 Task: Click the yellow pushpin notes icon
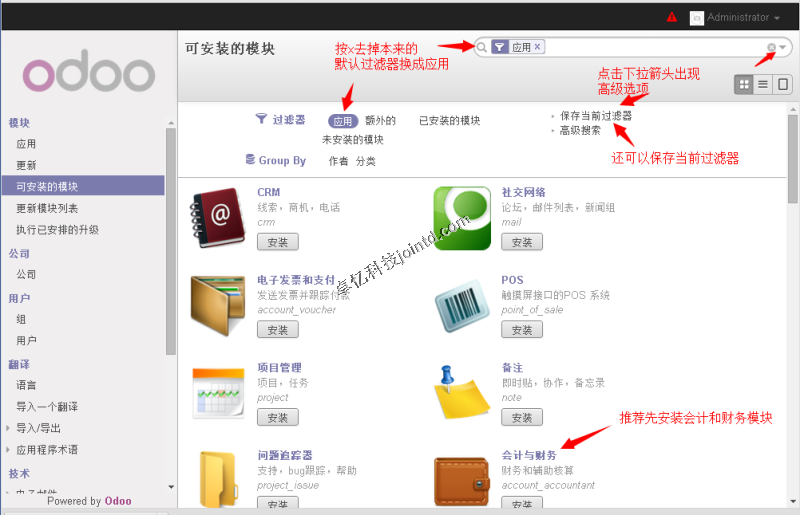(x=461, y=392)
